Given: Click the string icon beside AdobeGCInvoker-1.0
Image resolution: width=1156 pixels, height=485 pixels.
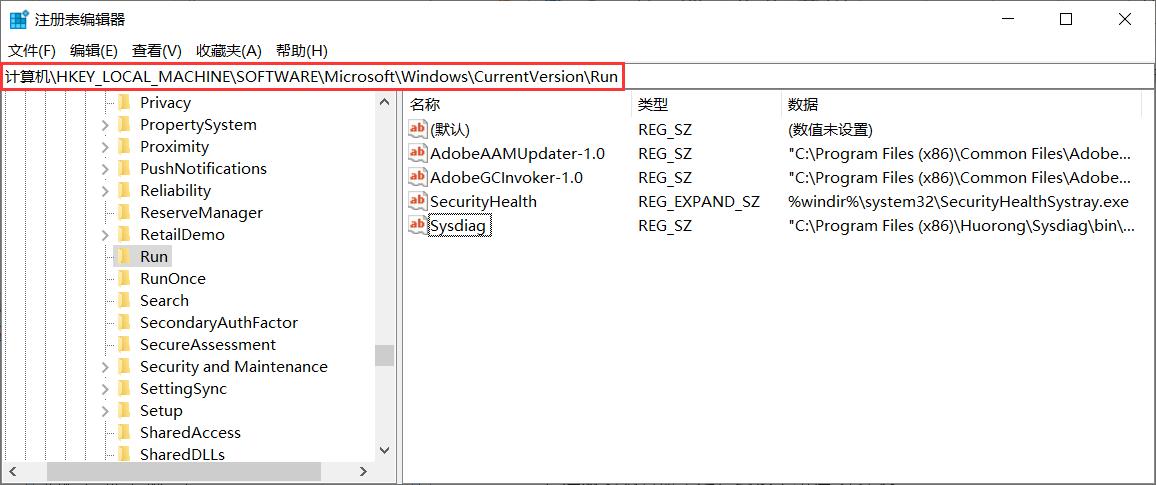Looking at the screenshot, I should (418, 177).
